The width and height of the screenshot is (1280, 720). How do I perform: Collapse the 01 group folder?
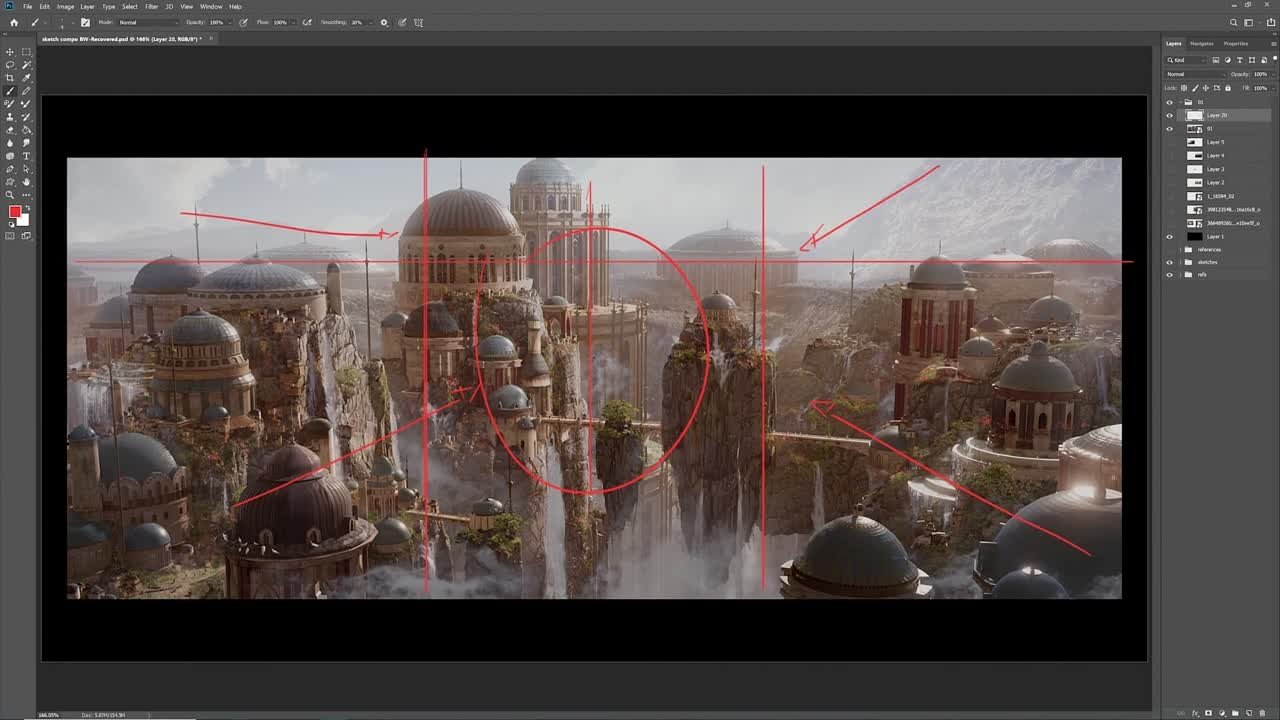pos(1180,102)
